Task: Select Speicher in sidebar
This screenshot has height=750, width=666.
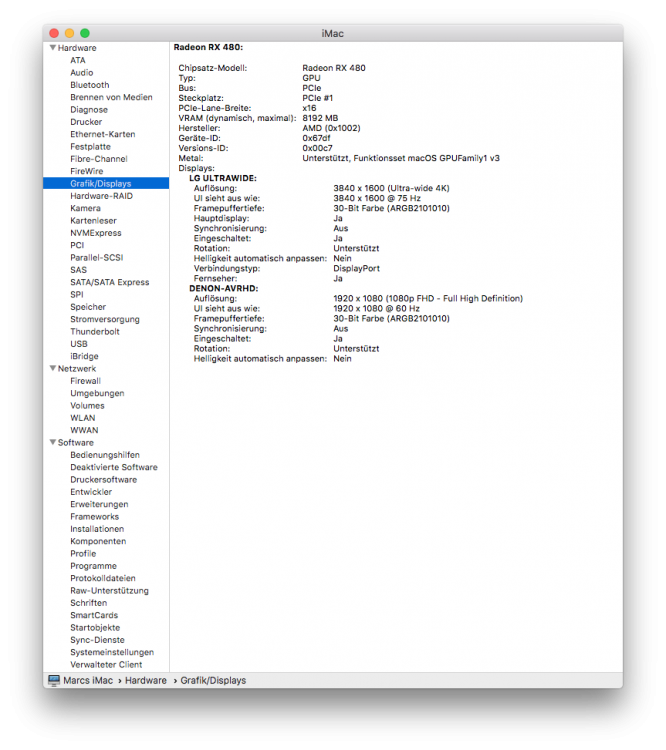Action: tap(88, 307)
